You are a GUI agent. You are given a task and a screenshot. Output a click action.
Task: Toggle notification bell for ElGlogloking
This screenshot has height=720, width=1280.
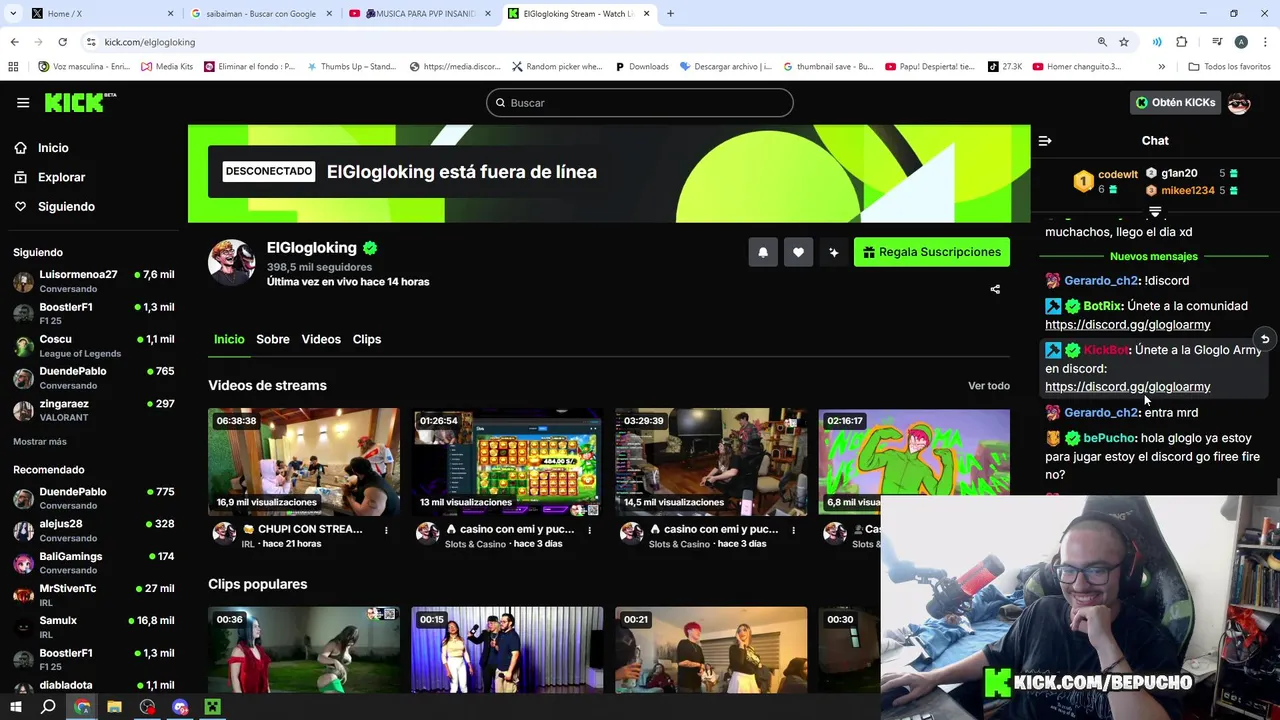(763, 252)
